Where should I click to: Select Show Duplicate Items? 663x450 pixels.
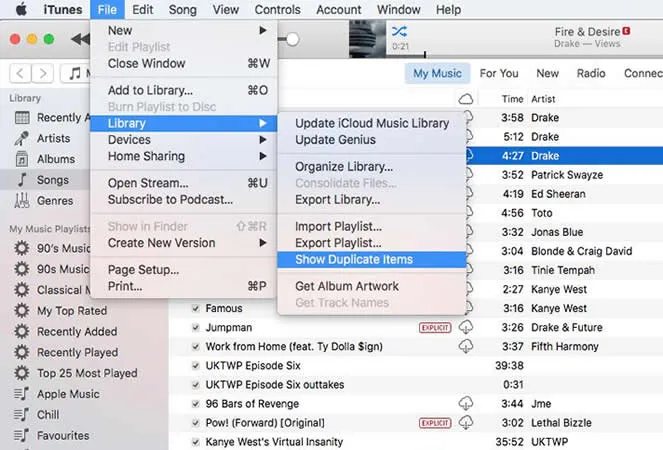[x=372, y=259]
